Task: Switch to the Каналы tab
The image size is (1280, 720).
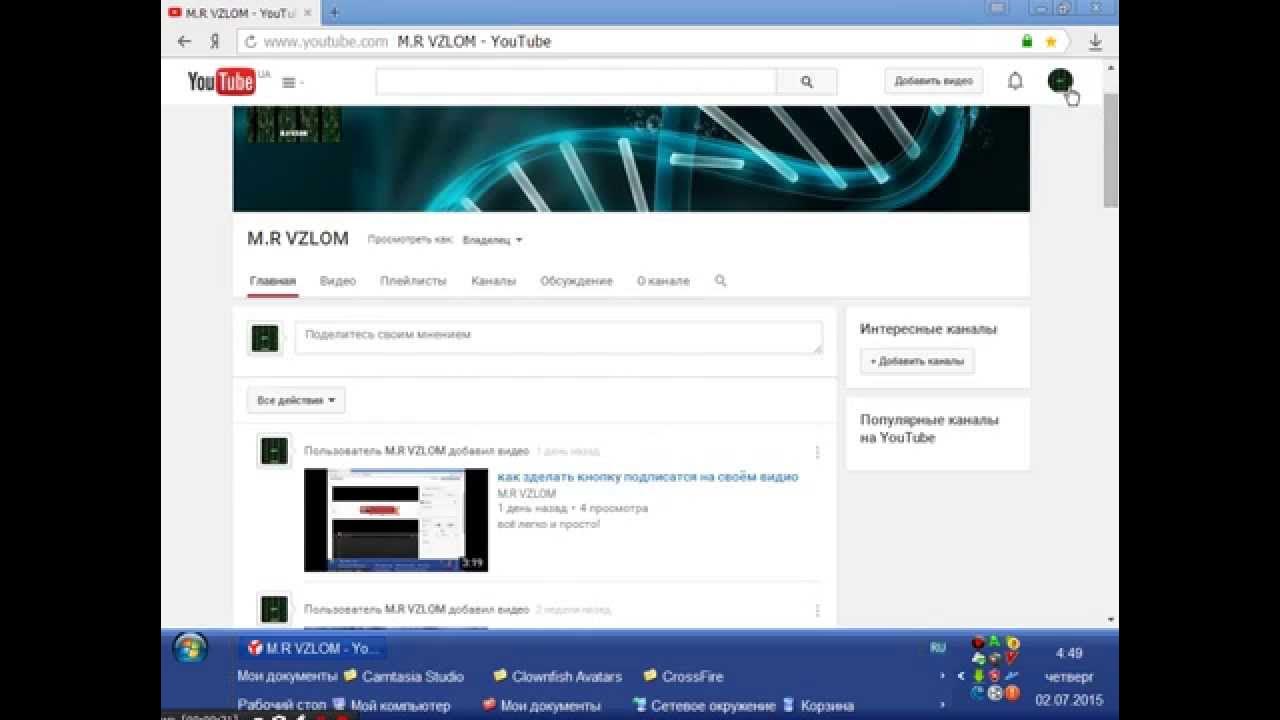Action: point(493,281)
